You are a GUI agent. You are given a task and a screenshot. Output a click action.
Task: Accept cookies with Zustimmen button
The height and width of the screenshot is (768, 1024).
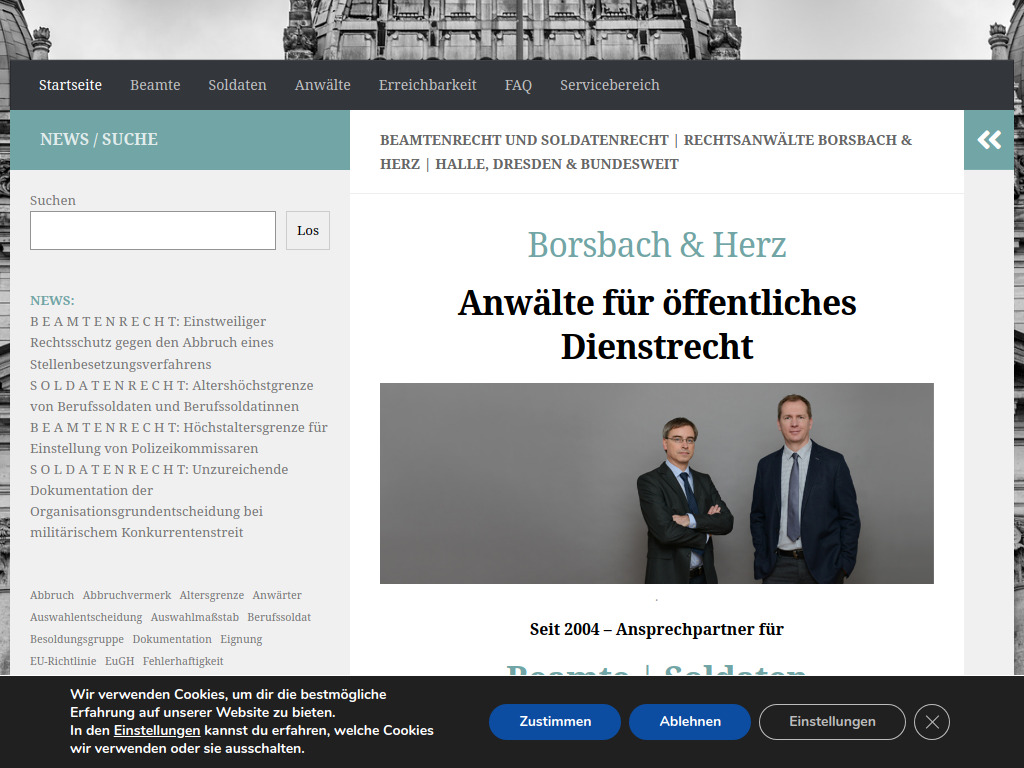(554, 722)
